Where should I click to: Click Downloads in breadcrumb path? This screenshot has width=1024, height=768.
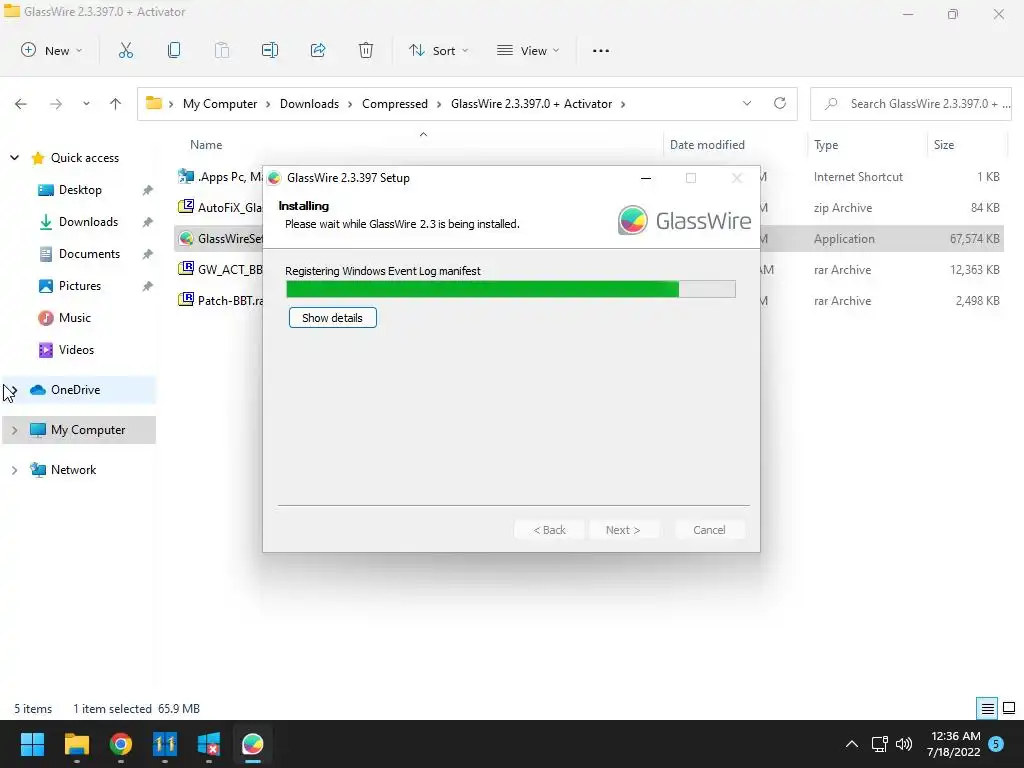coord(309,104)
